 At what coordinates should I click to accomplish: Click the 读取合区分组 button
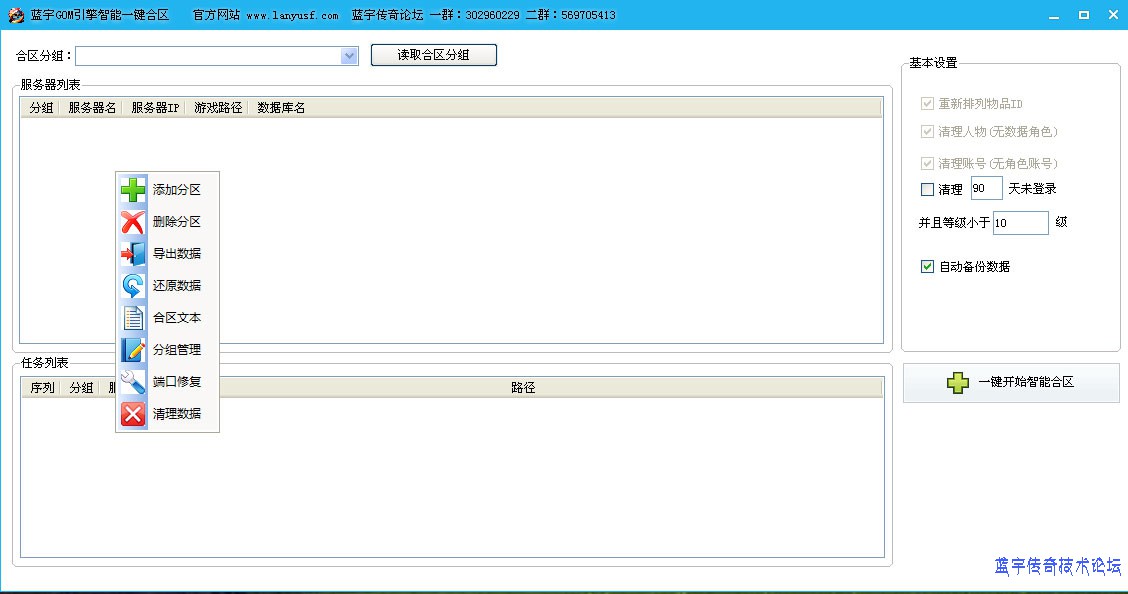[x=433, y=55]
